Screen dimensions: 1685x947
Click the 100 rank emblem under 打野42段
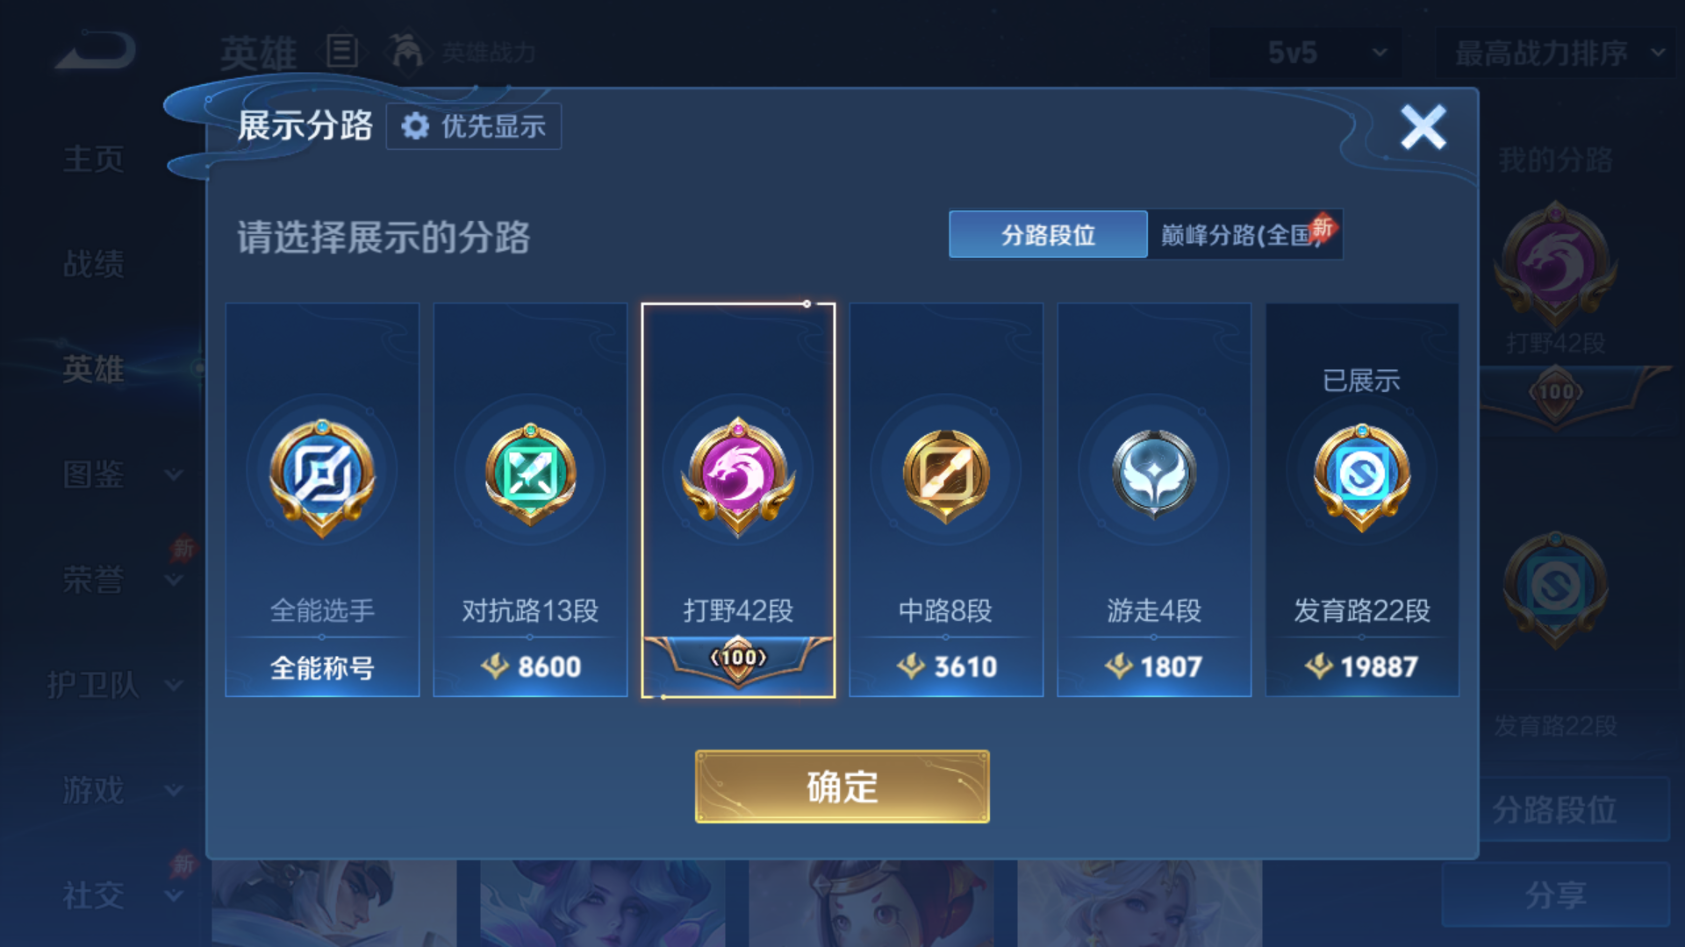(x=738, y=660)
